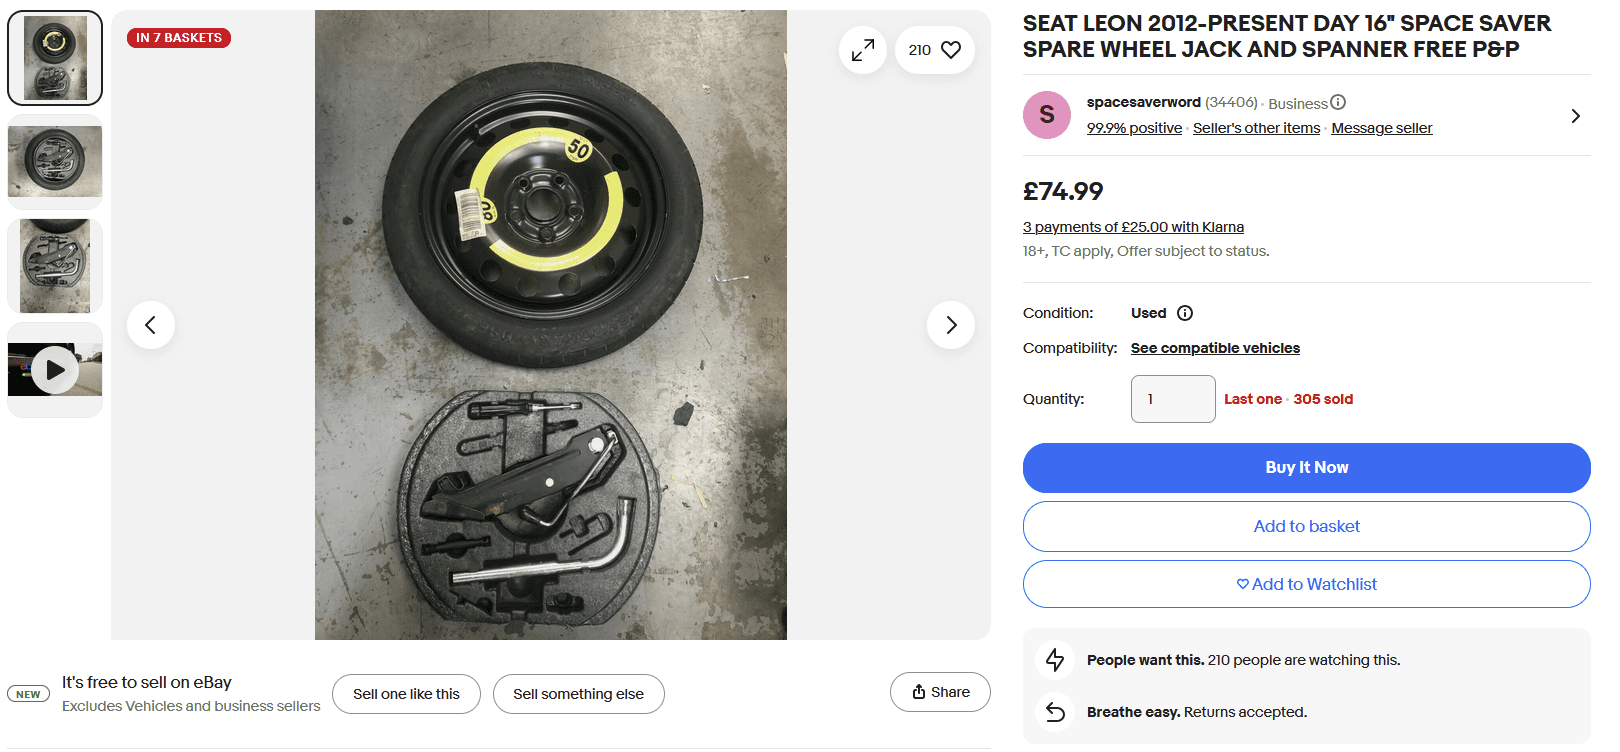
Task: Click the heart icon to favorite listing
Action: pos(950,50)
